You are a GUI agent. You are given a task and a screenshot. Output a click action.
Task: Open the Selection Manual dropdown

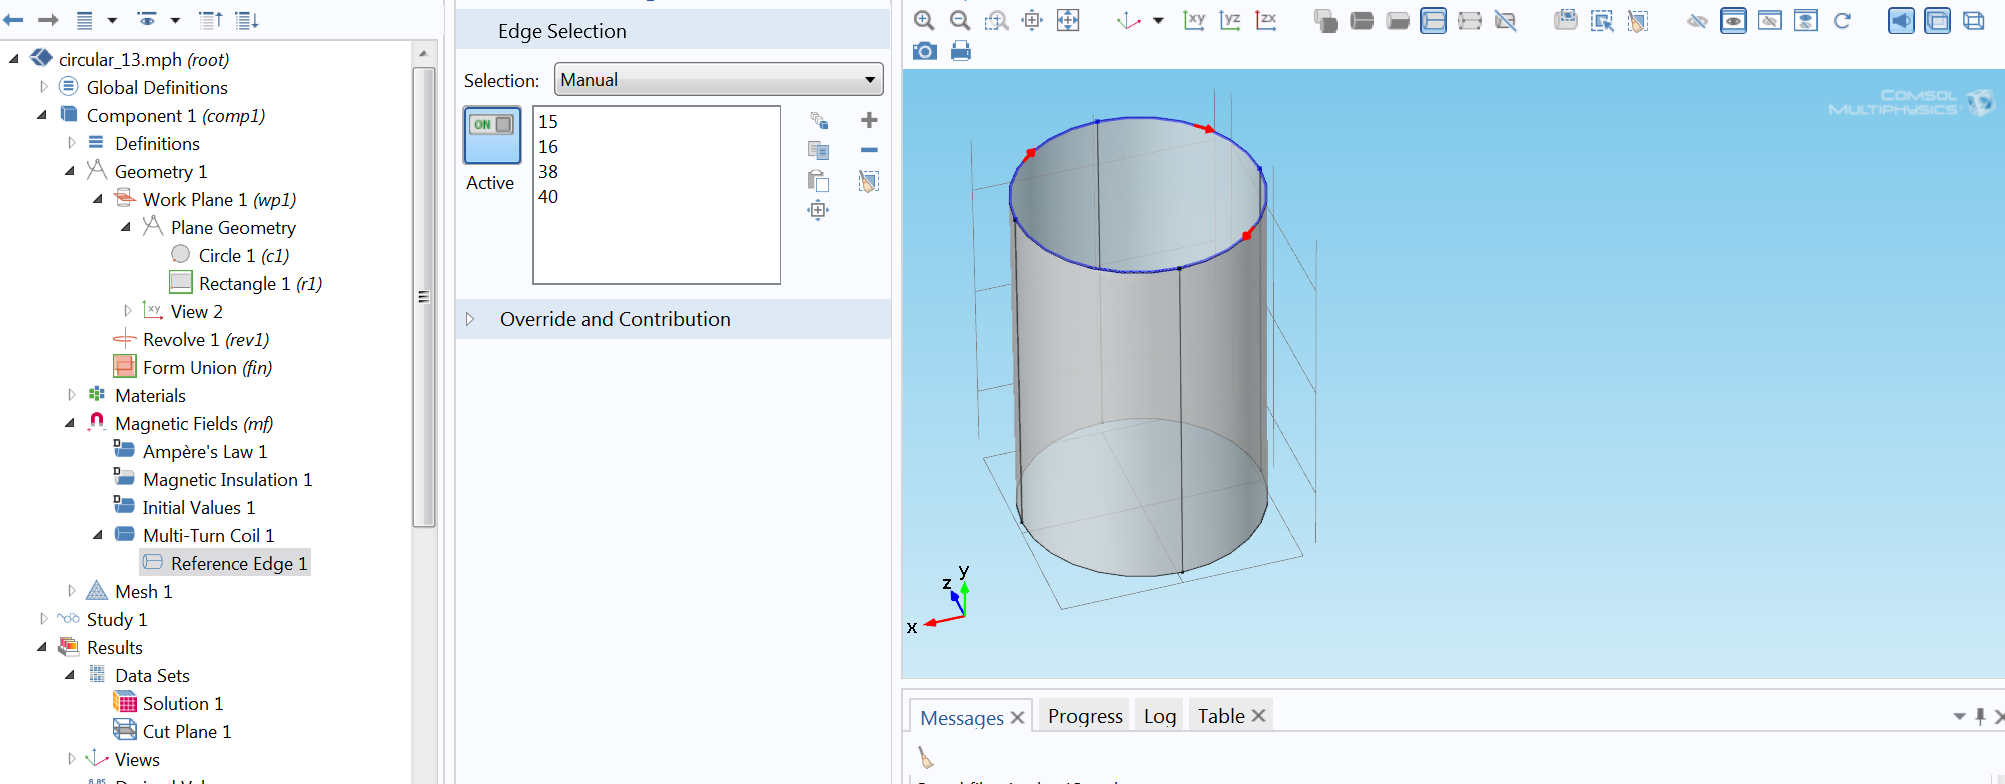click(x=718, y=80)
